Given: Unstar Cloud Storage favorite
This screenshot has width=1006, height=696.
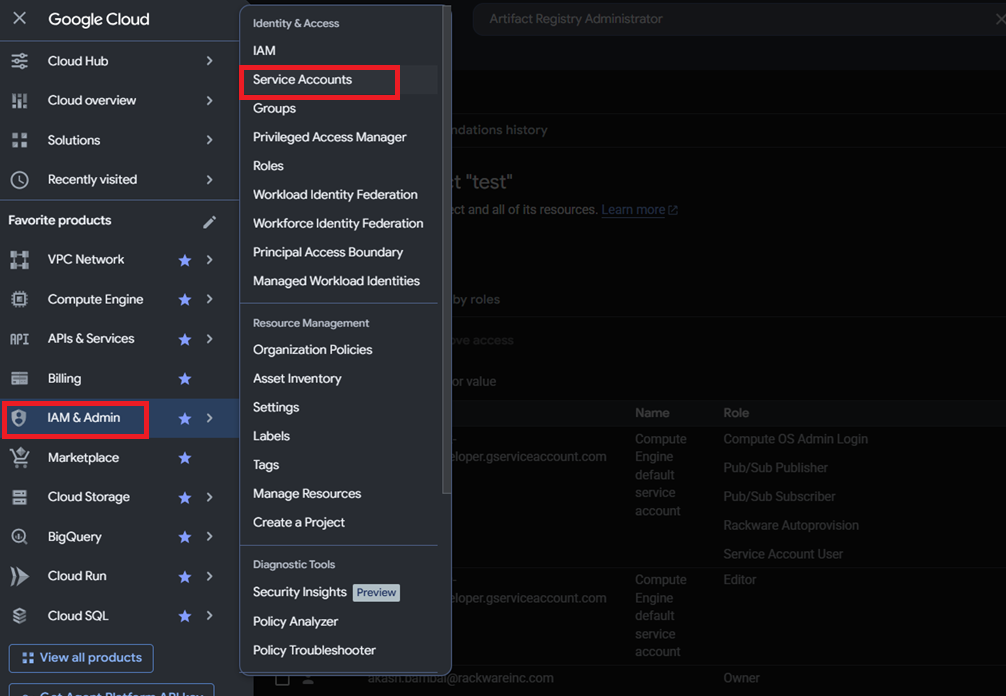Looking at the screenshot, I should (185, 497).
